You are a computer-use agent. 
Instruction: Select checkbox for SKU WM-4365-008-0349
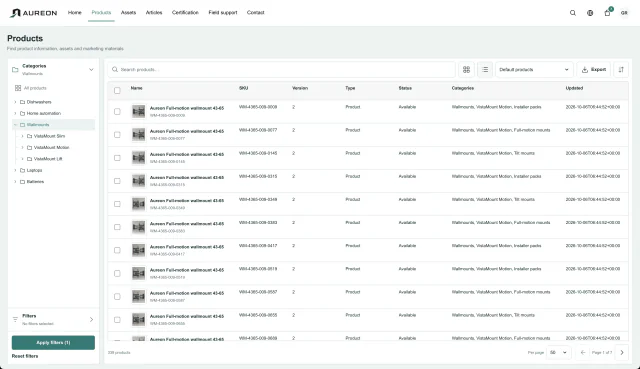[117, 204]
